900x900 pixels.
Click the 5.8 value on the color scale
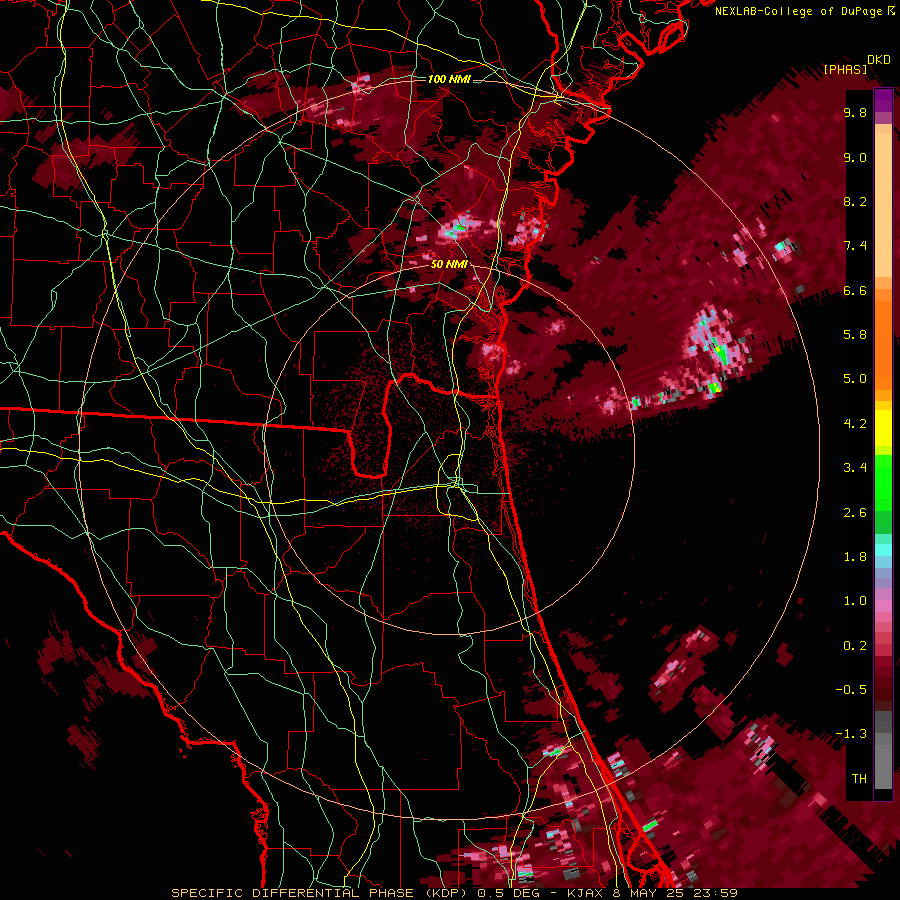[855, 335]
